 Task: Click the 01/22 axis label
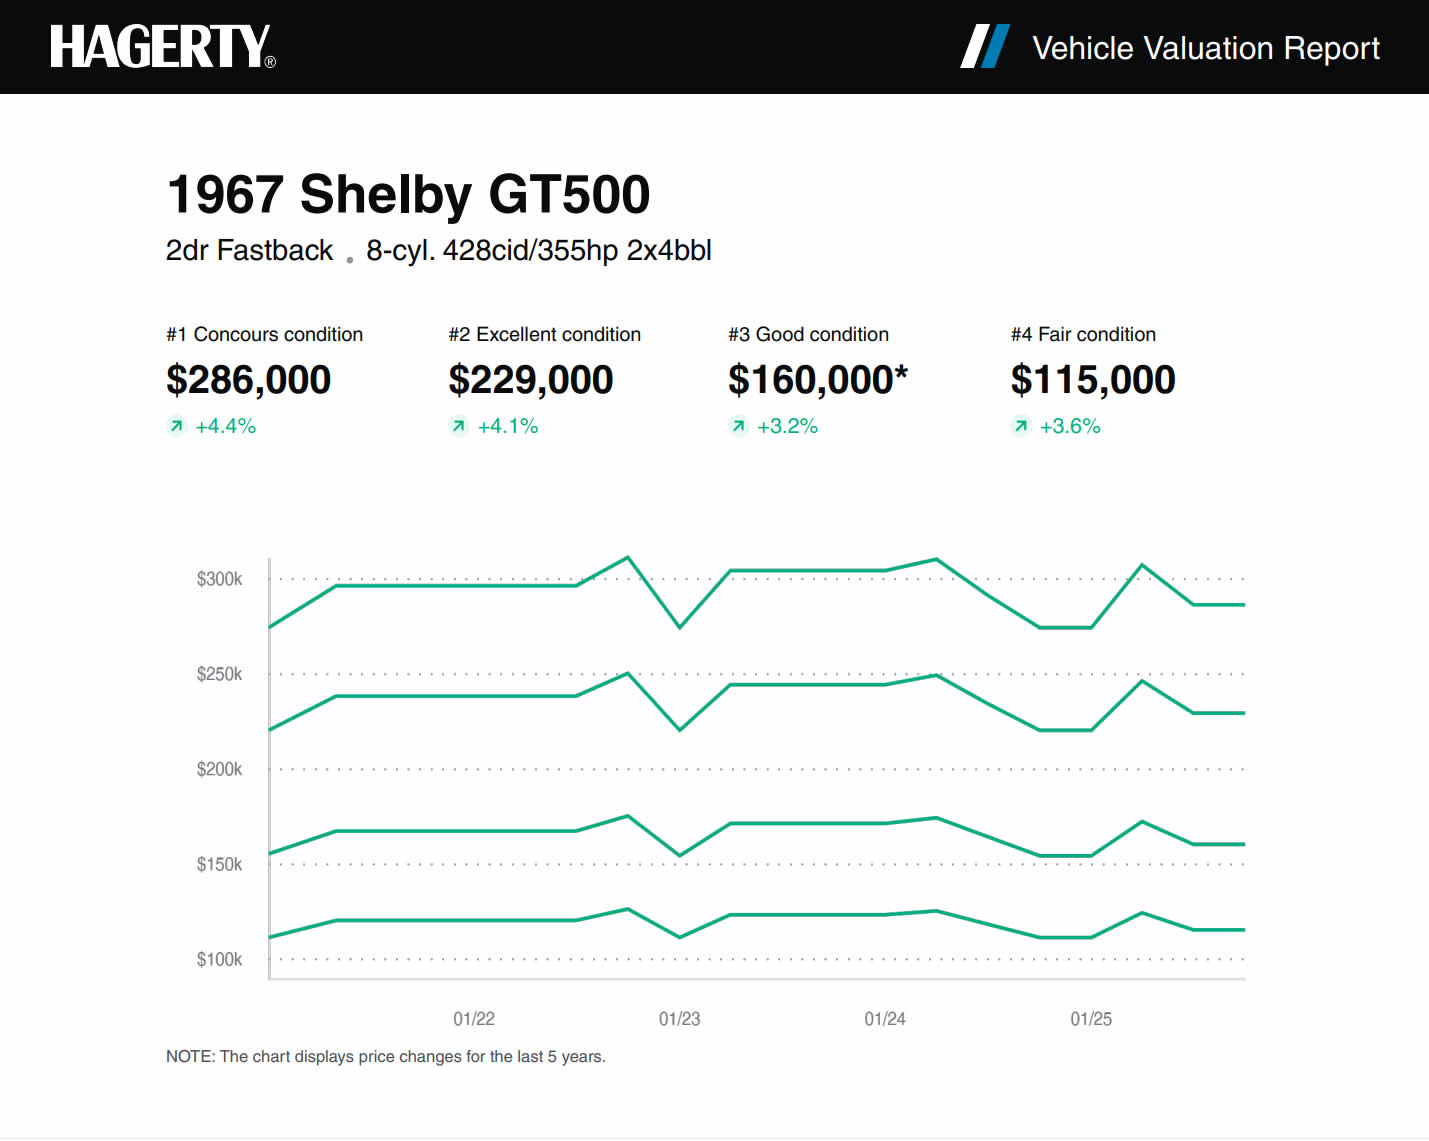[474, 1019]
